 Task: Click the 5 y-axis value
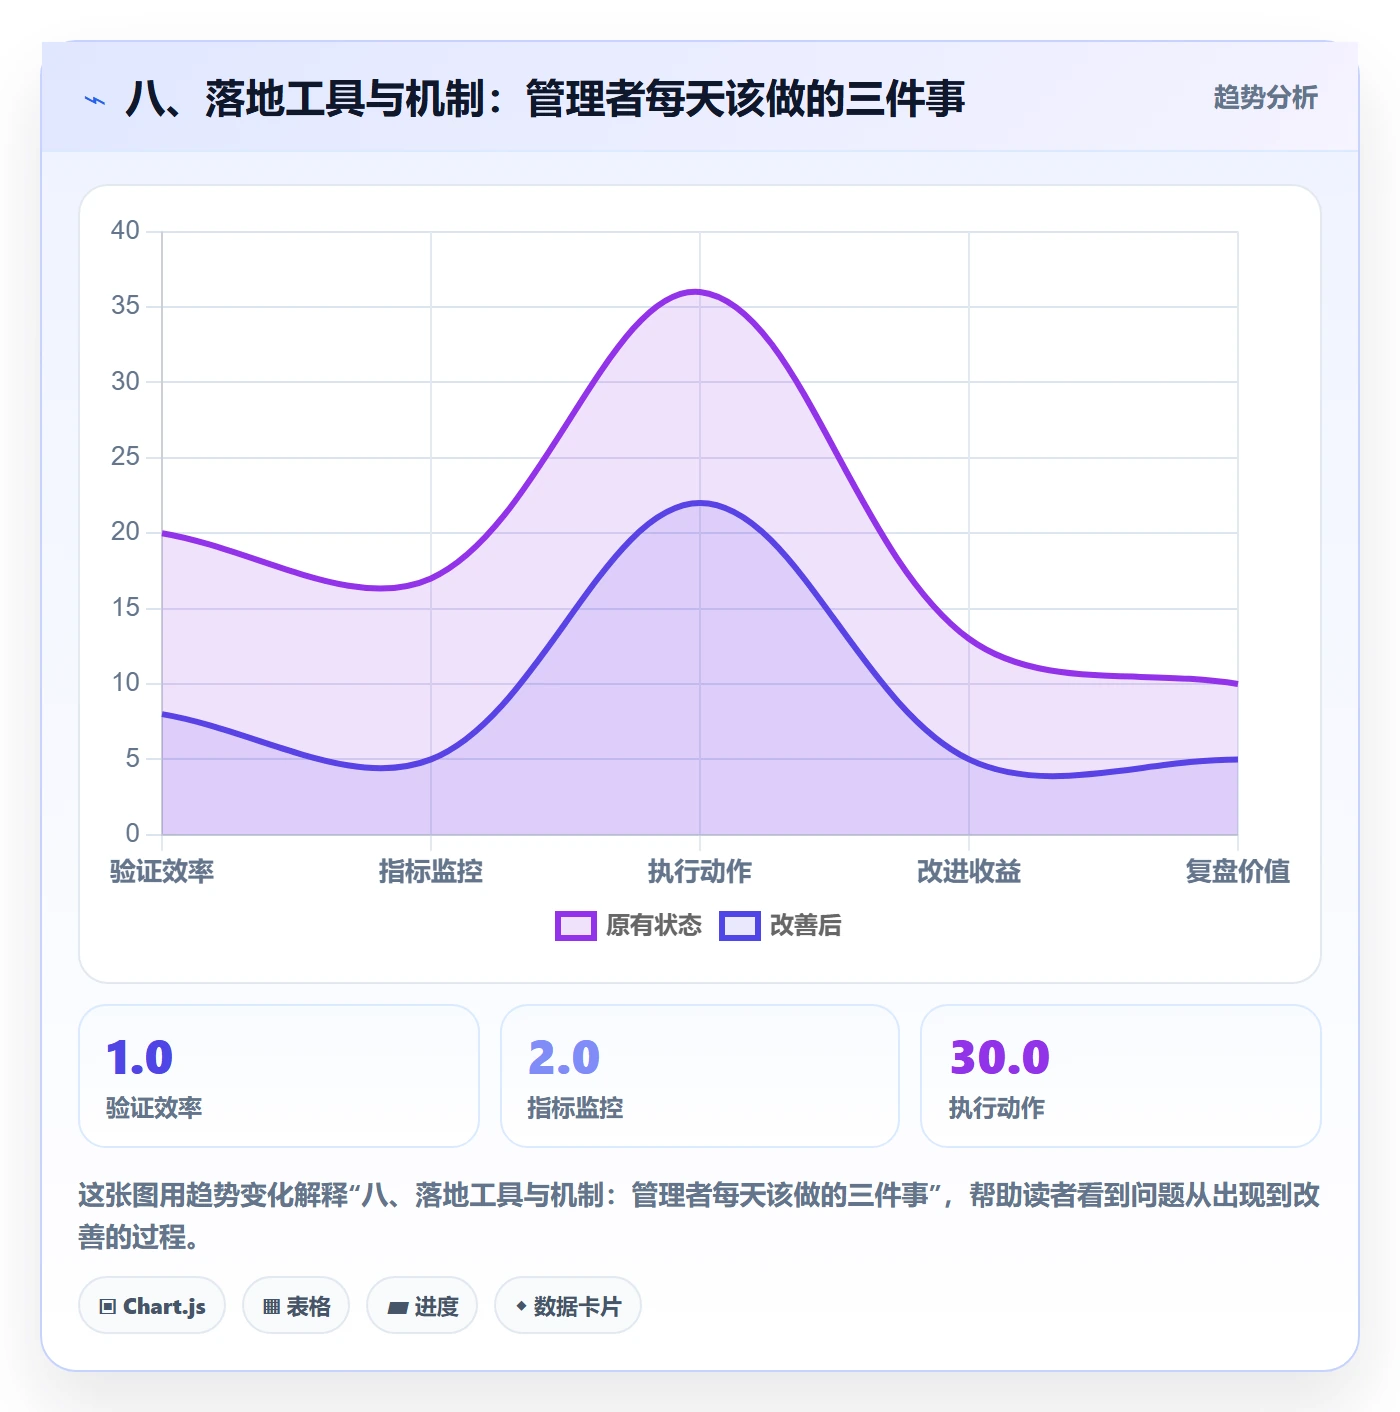133,759
